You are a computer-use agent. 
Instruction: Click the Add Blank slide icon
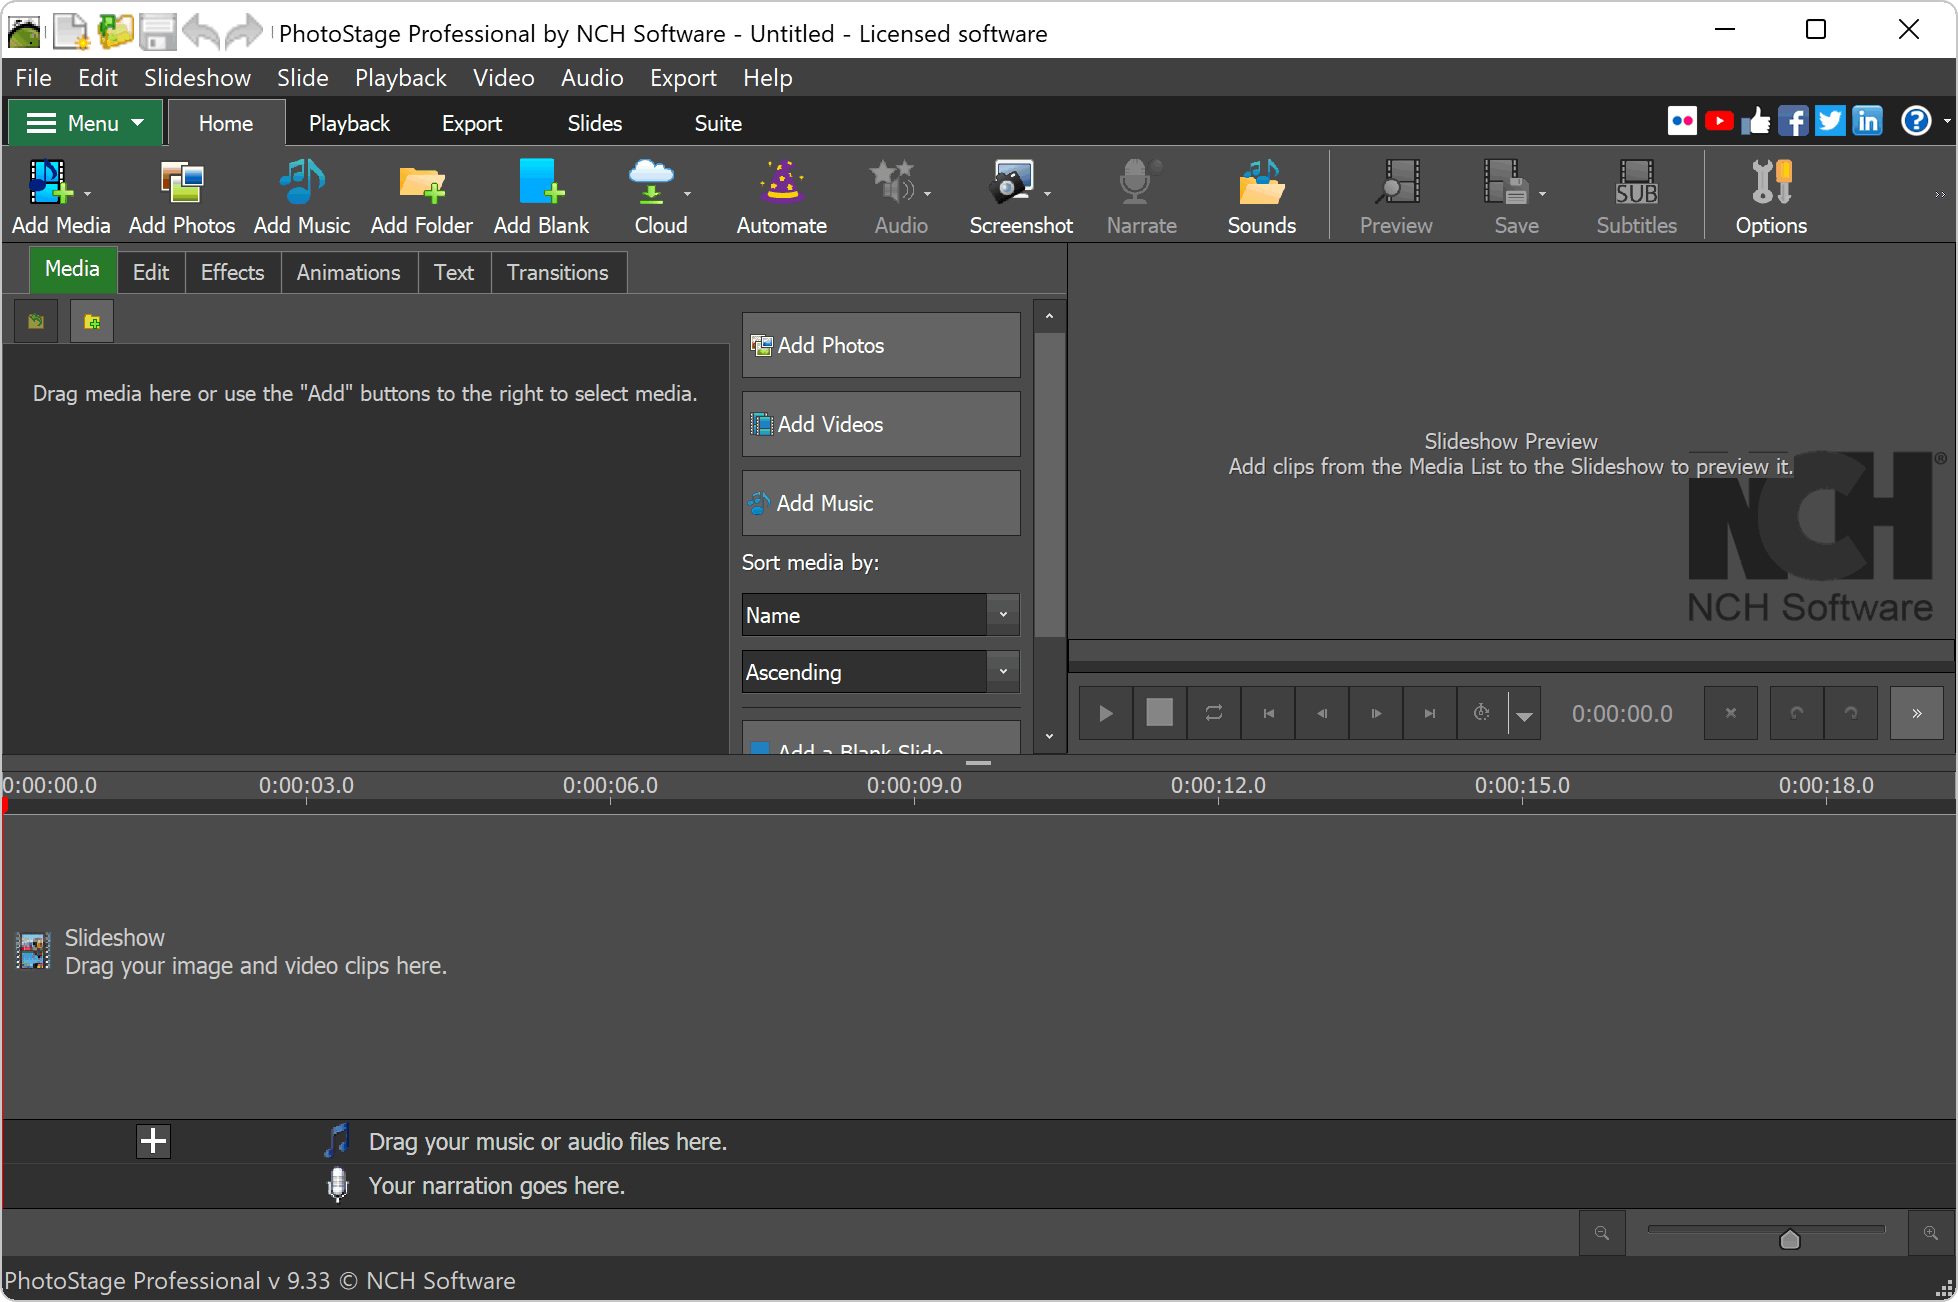click(x=541, y=197)
